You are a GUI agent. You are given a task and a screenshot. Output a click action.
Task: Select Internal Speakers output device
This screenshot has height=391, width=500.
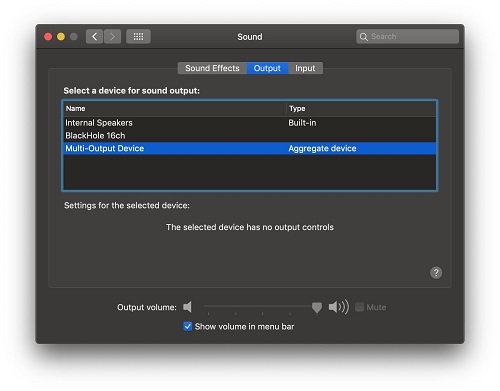tap(249, 123)
